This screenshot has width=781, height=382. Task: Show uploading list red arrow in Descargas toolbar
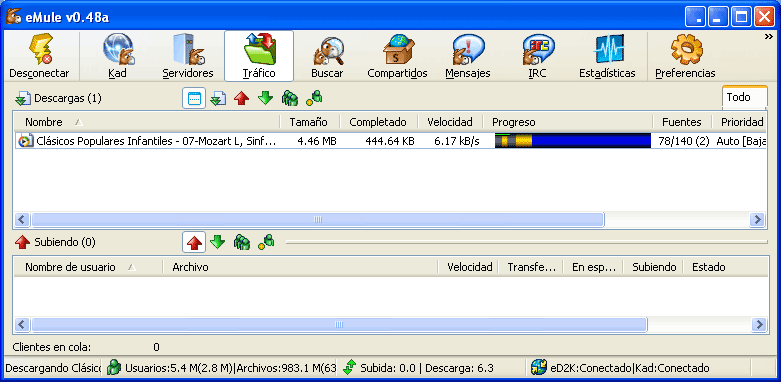coord(242,99)
